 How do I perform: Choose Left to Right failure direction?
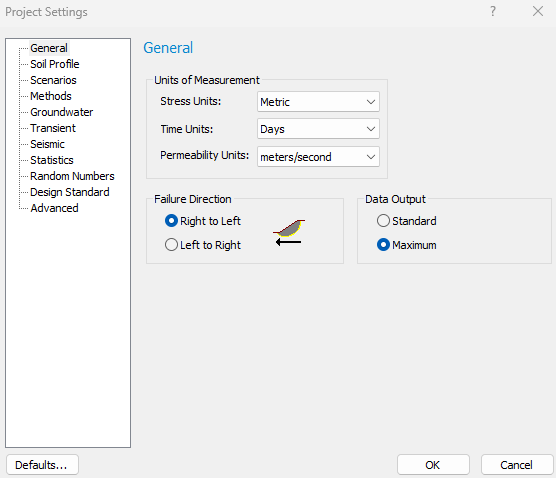pyautogui.click(x=203, y=245)
